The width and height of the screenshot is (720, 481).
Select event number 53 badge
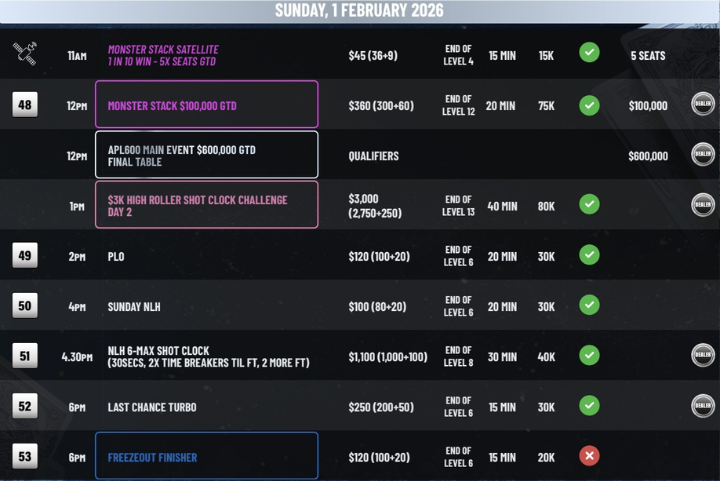pos(25,456)
